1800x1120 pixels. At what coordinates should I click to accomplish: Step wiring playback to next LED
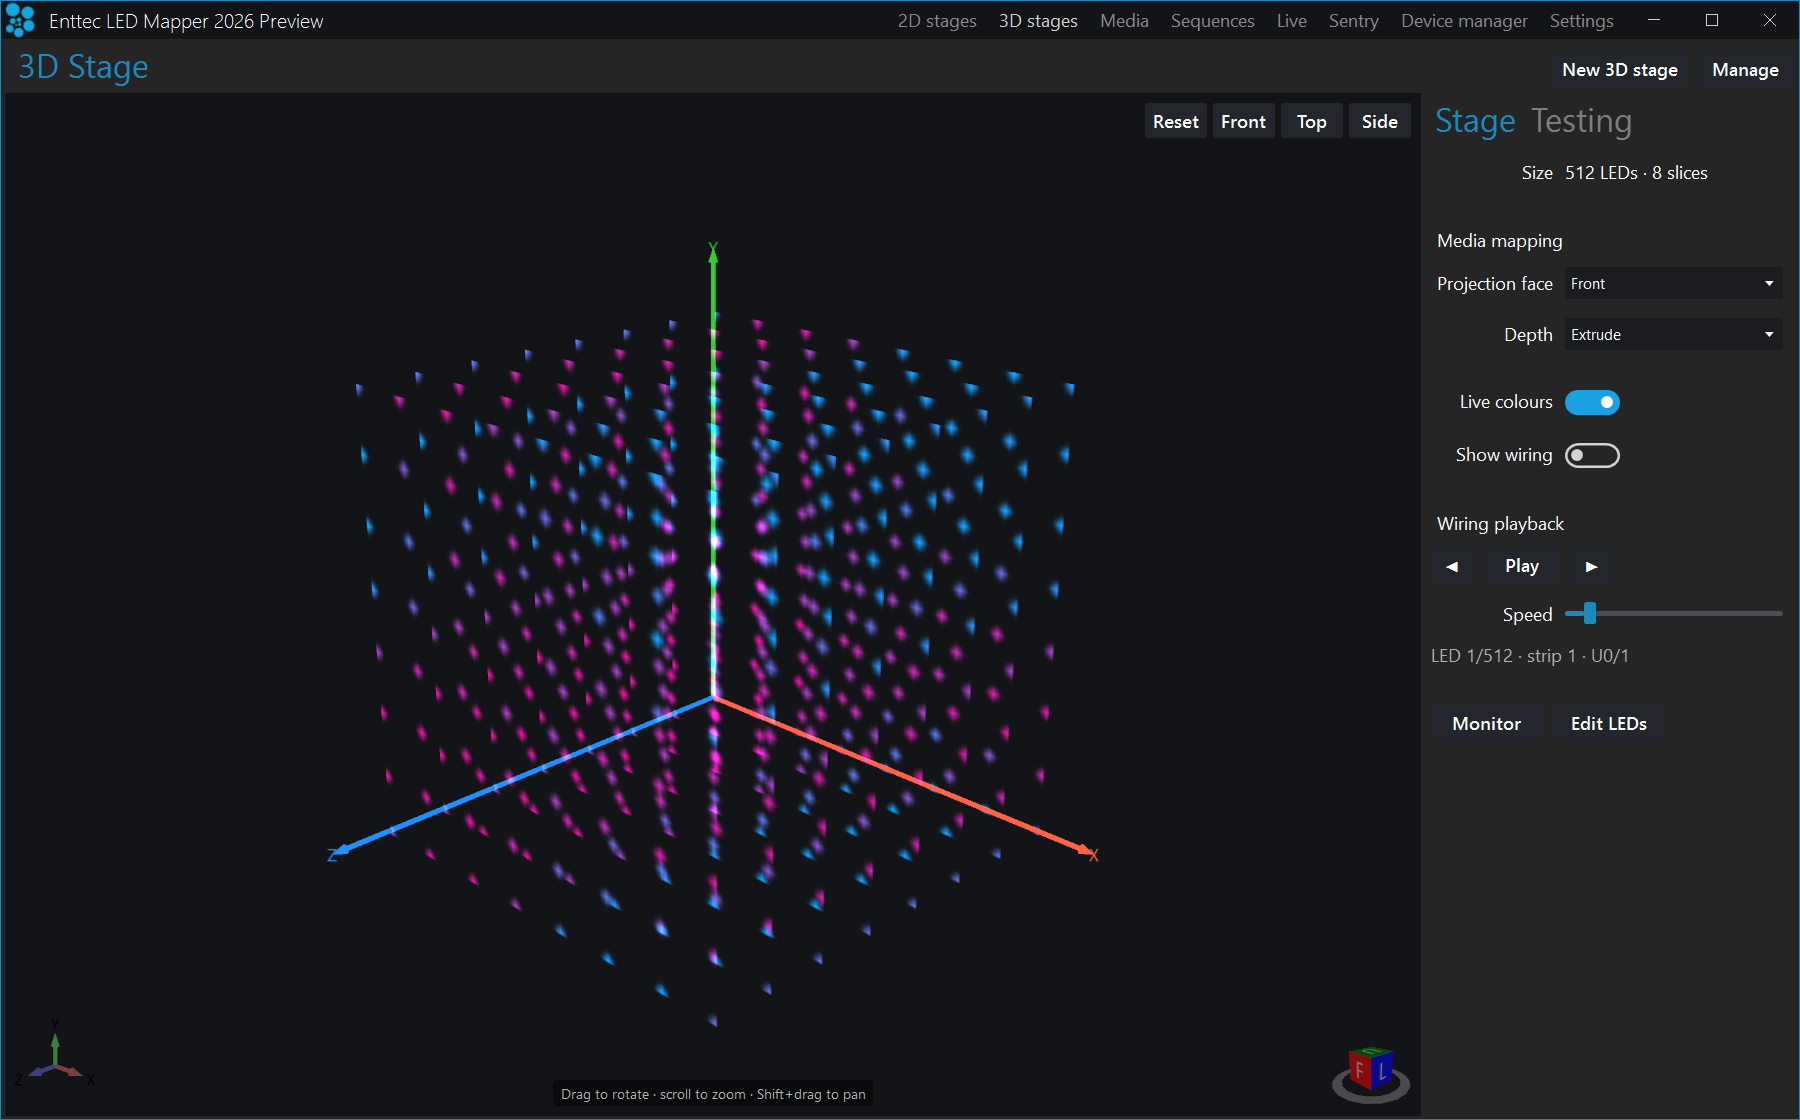tap(1591, 566)
